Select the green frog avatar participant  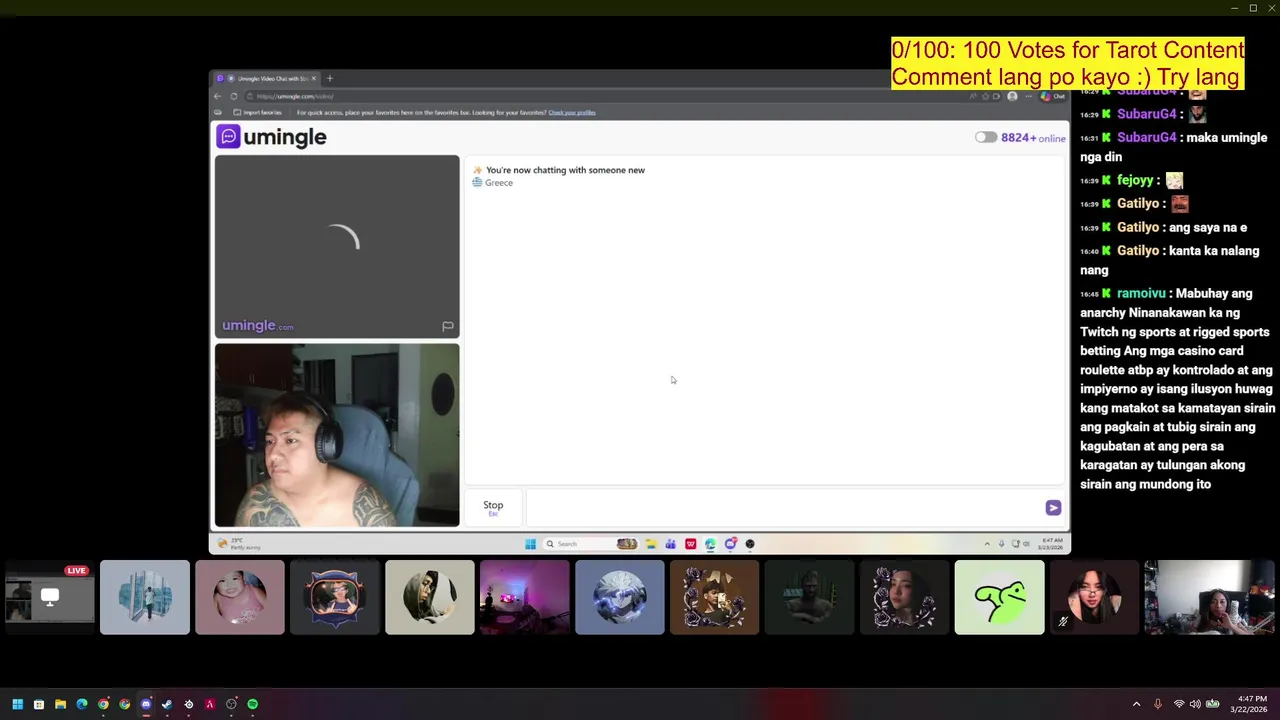point(1000,598)
